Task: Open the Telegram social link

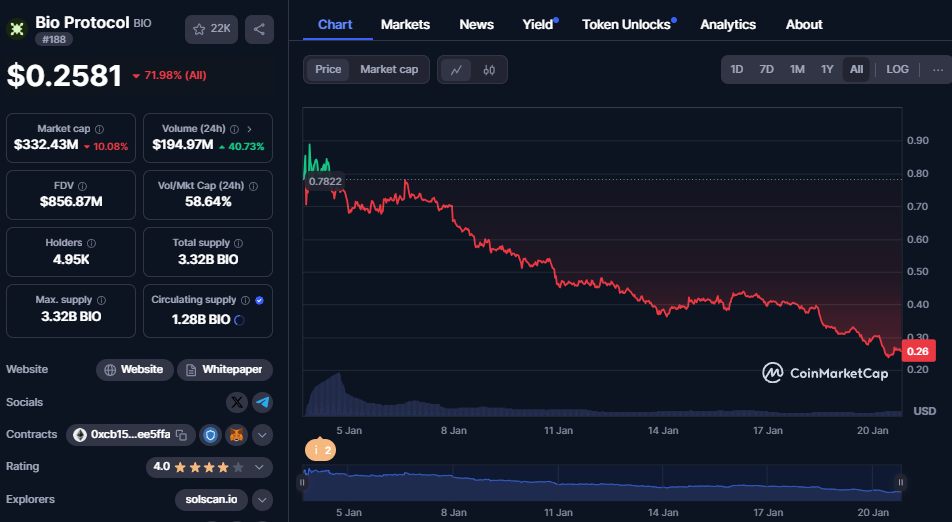Action: [262, 402]
